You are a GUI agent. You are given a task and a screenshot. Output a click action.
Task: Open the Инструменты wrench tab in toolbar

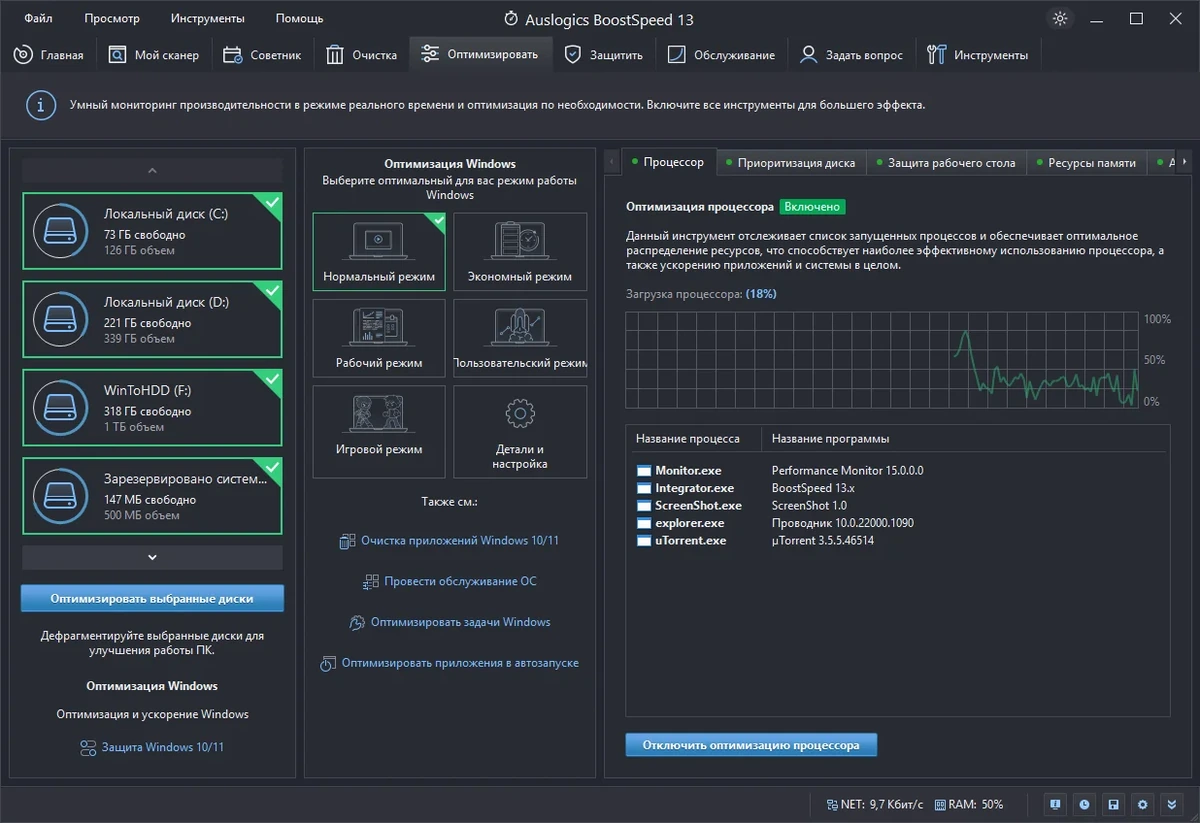(978, 55)
